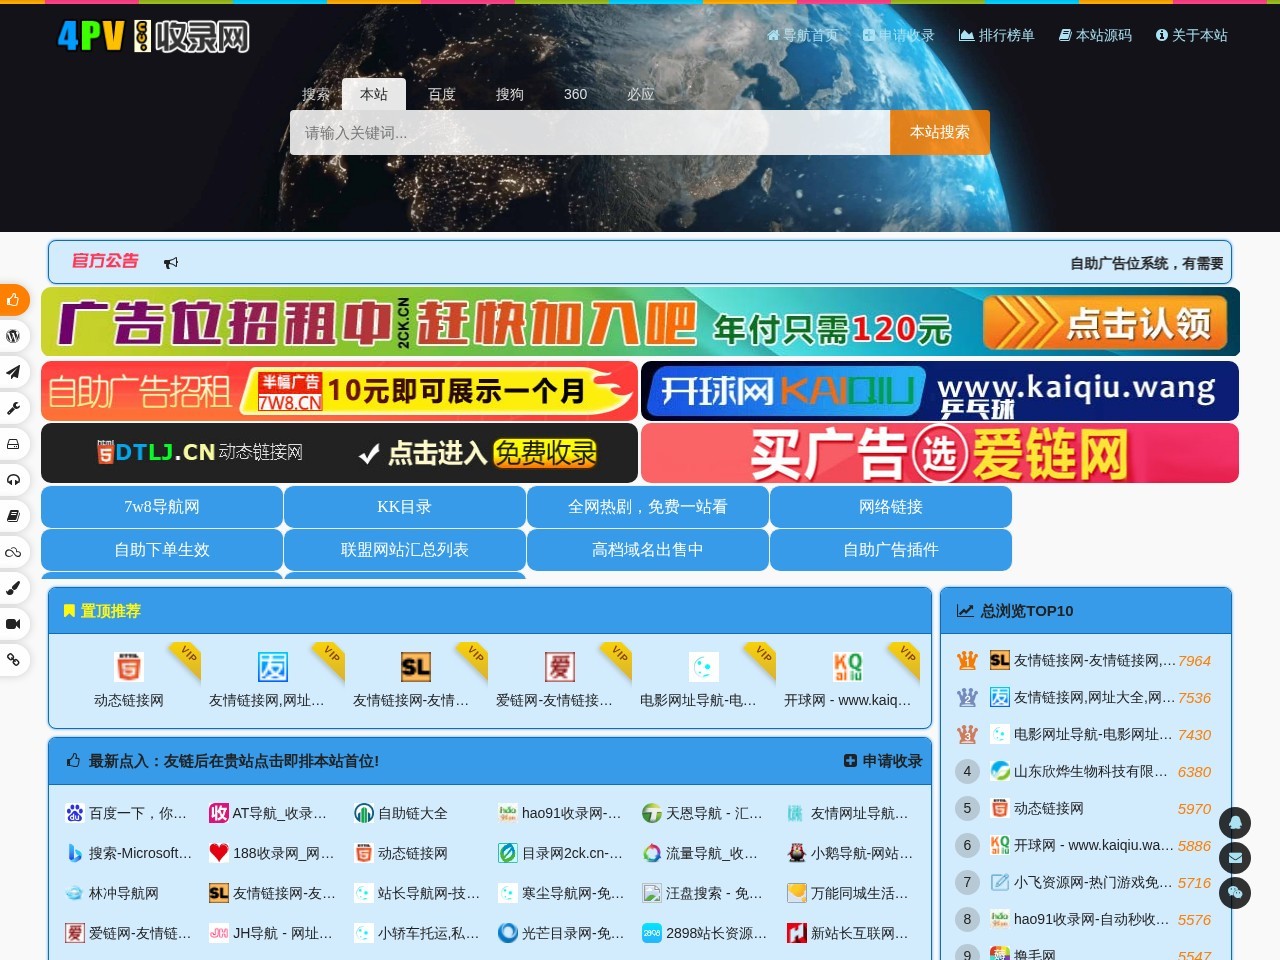Click the paper plane sidebar icon
Screen dimensions: 1280x960
(x=13, y=372)
